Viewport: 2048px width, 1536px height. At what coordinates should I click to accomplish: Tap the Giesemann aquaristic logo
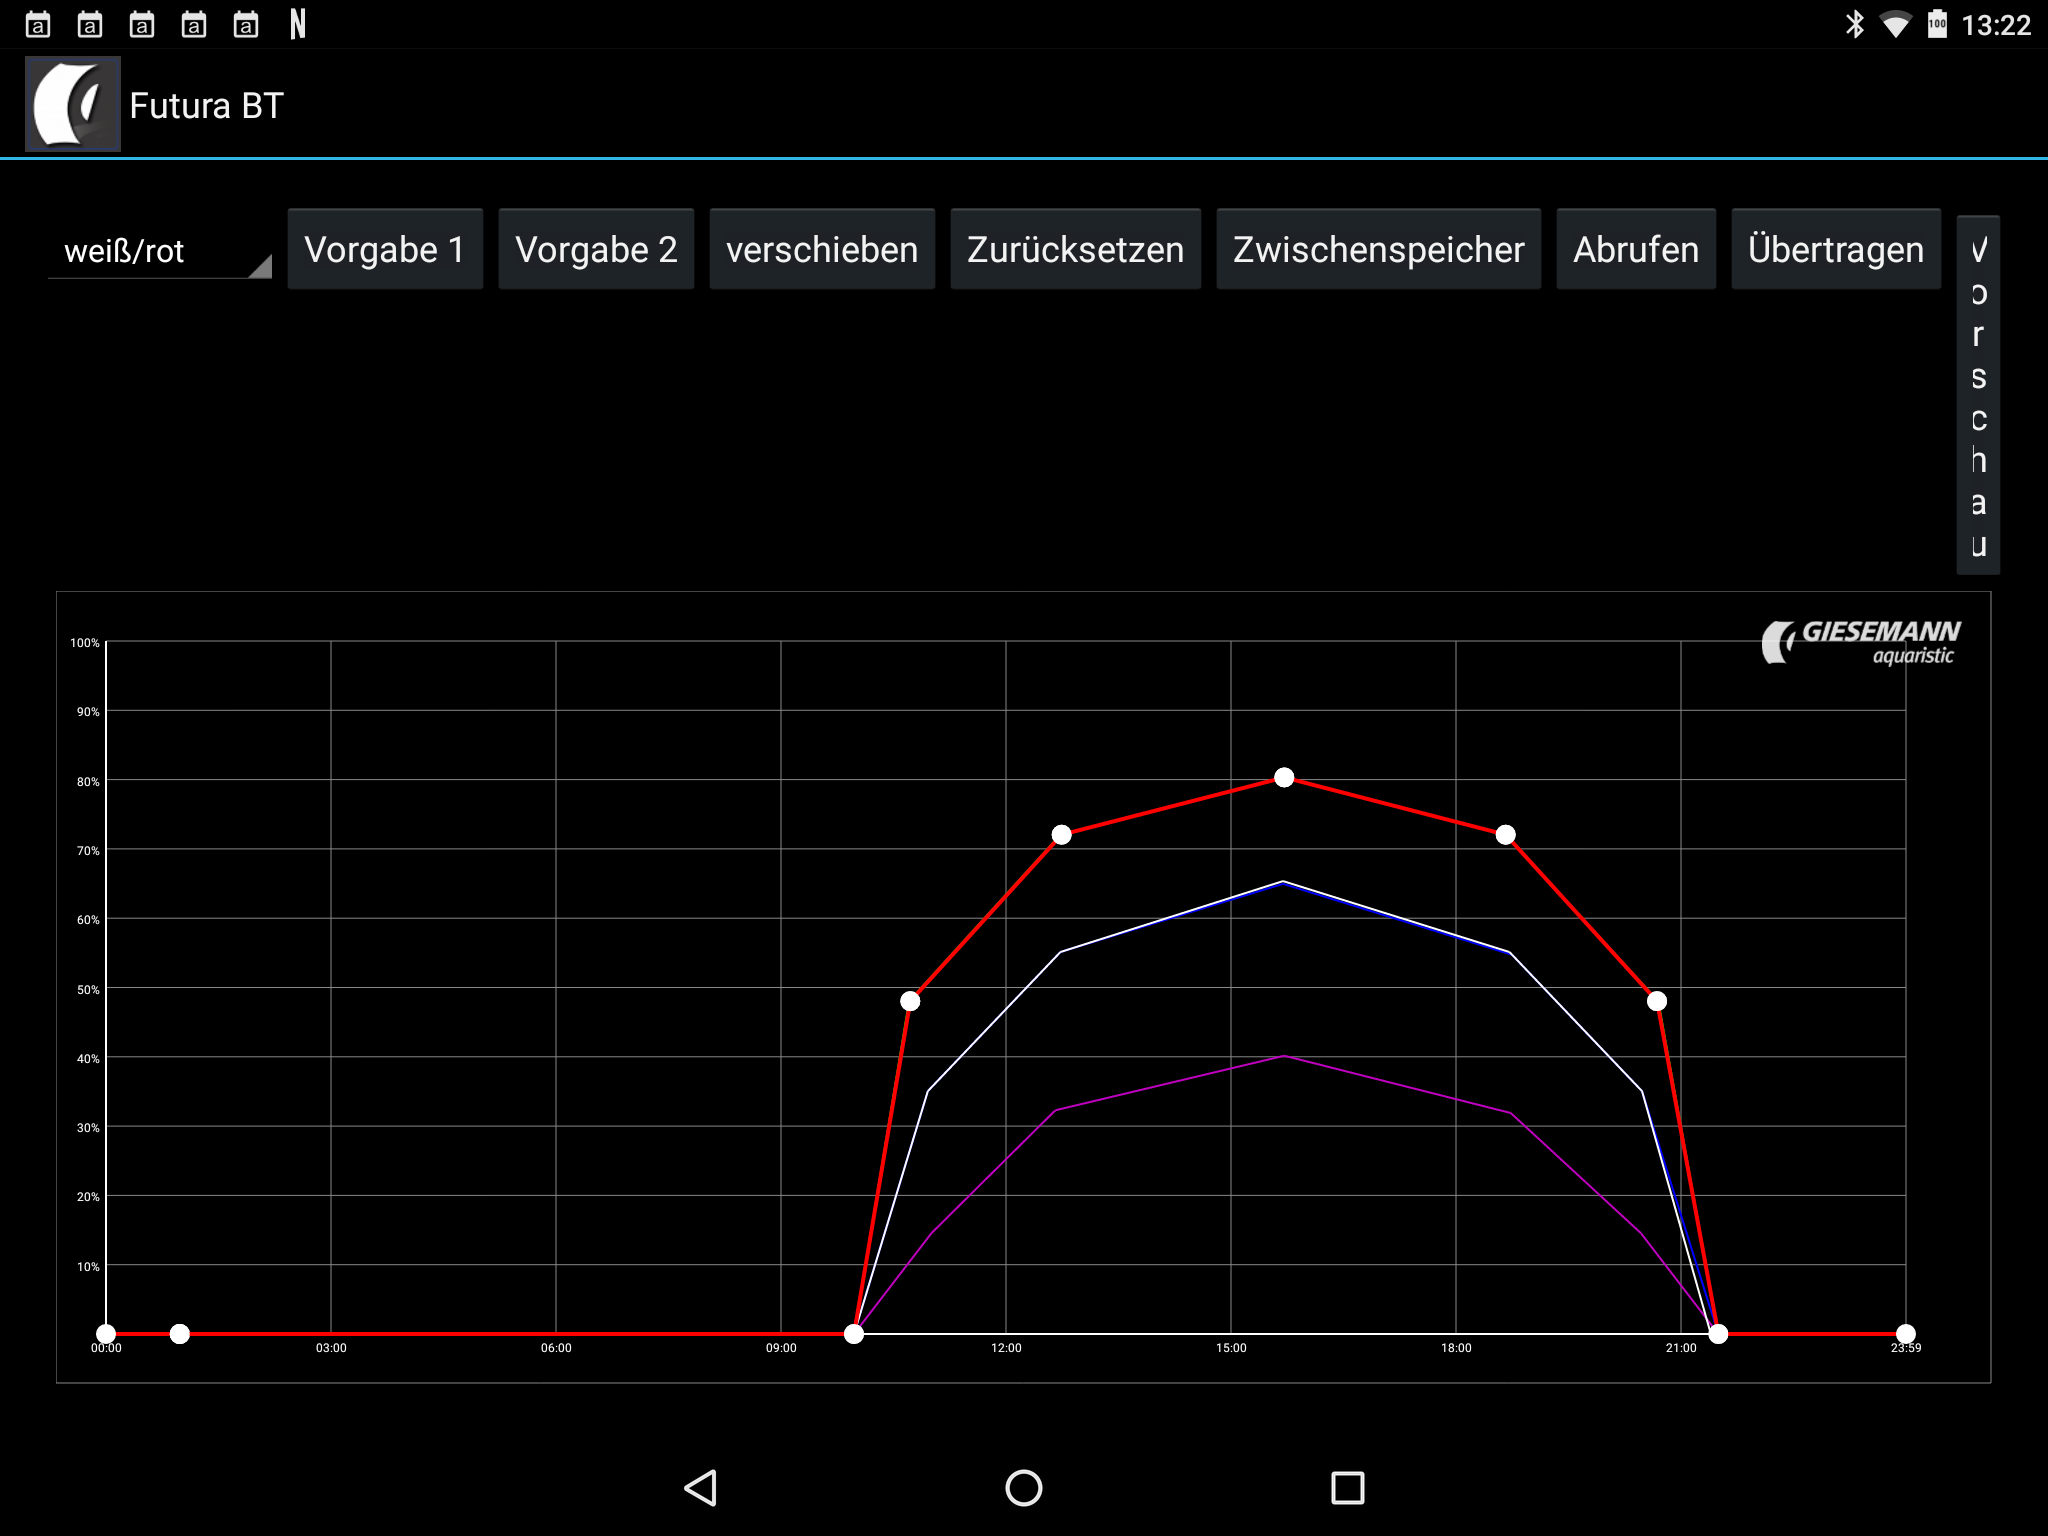tap(1860, 641)
